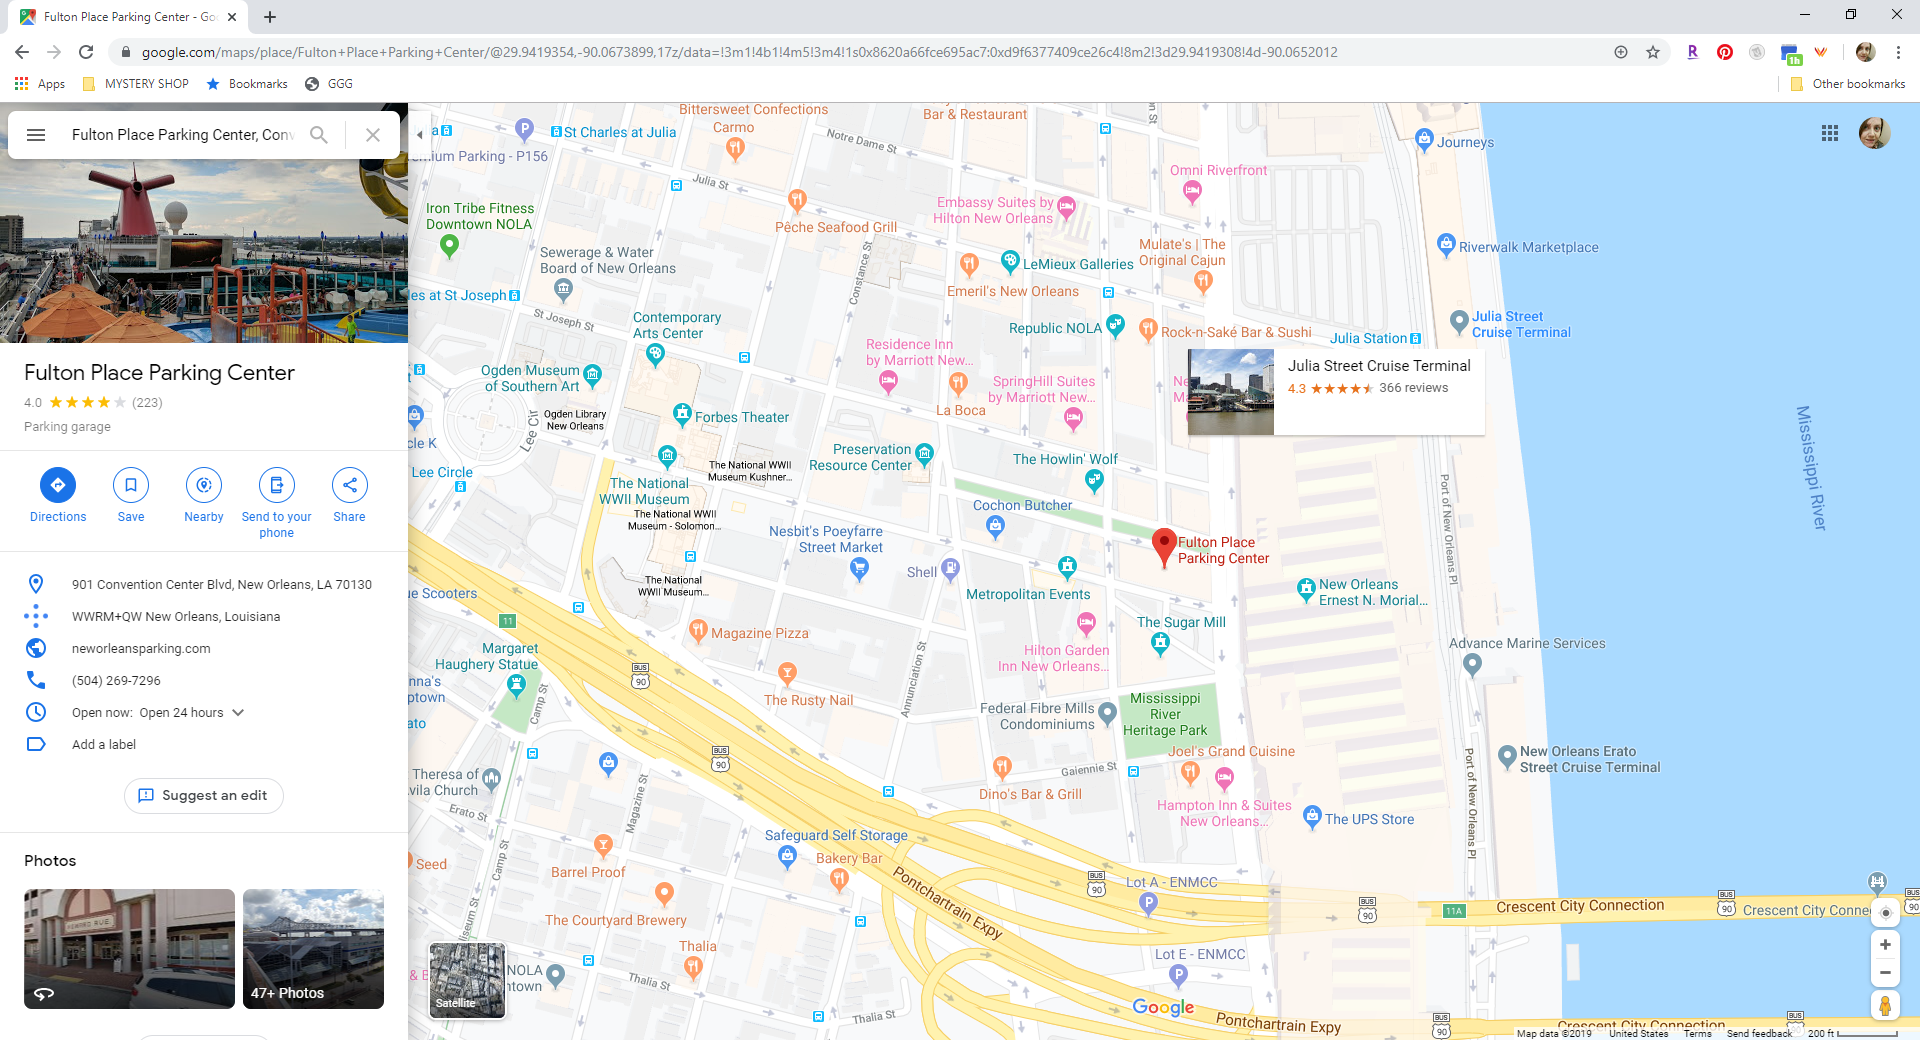Select the Lot A - ENMCC parking pin
The image size is (1920, 1040).
(x=1148, y=903)
